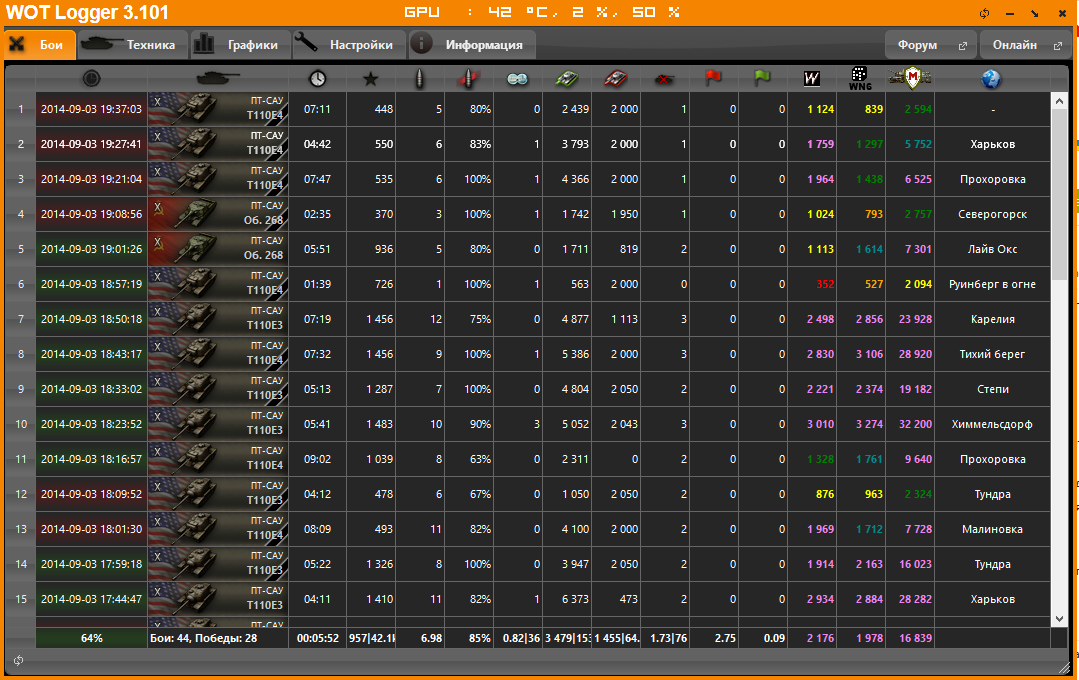Click the 64% win rate summary cell
The height and width of the screenshot is (680, 1079).
[x=92, y=638]
